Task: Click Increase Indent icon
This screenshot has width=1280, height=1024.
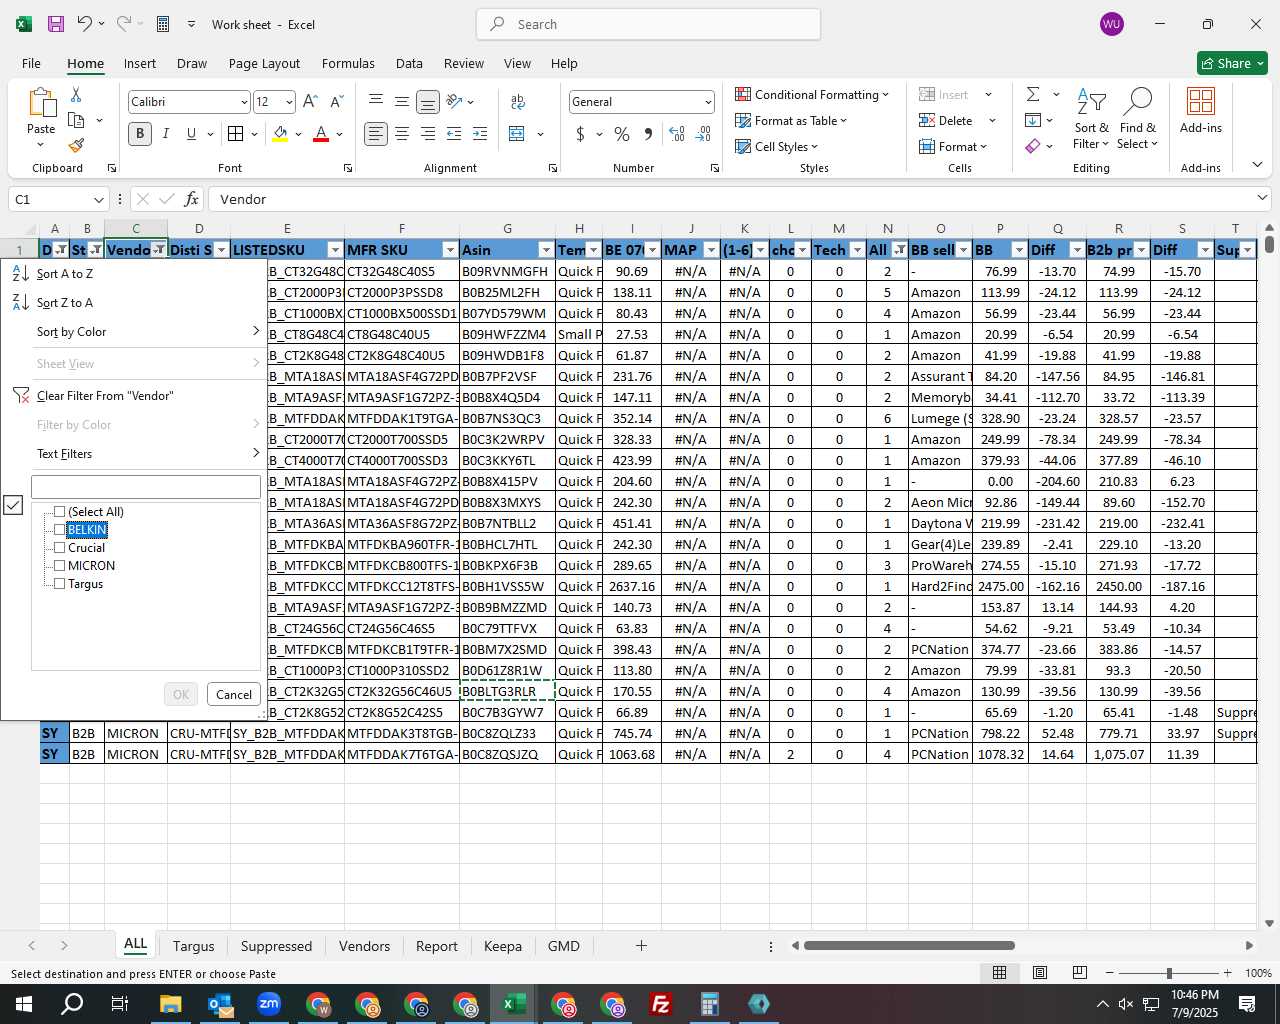Action: point(480,134)
